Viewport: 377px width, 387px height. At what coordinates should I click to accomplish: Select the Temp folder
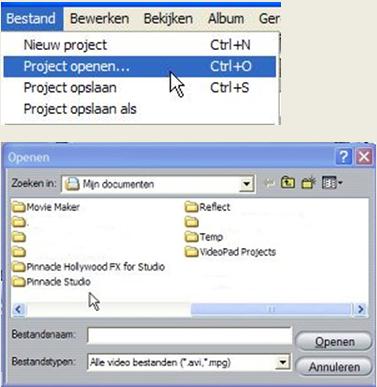coord(204,237)
